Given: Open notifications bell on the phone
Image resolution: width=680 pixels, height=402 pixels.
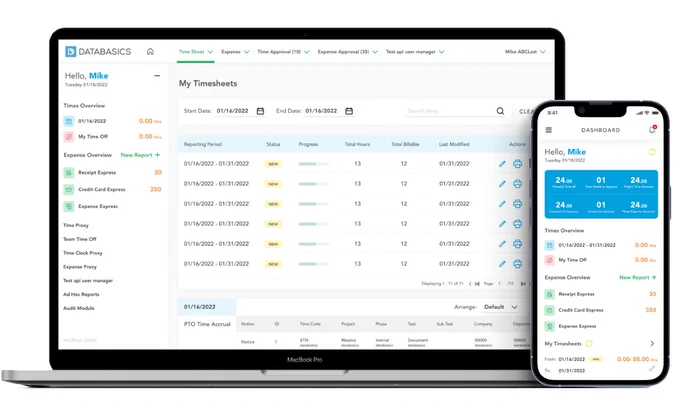Looking at the screenshot, I should [652, 129].
